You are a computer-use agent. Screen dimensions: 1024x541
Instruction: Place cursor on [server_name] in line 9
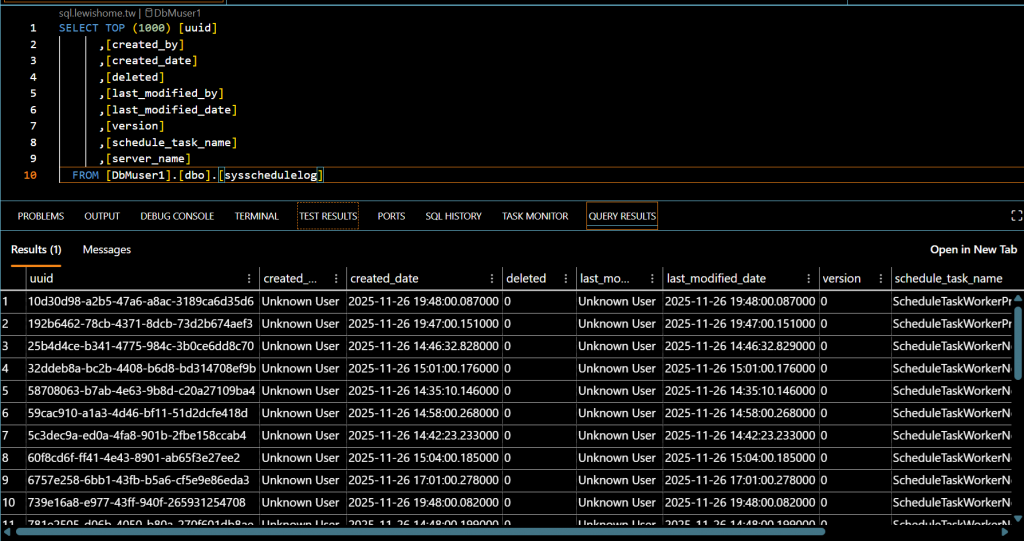coord(148,159)
